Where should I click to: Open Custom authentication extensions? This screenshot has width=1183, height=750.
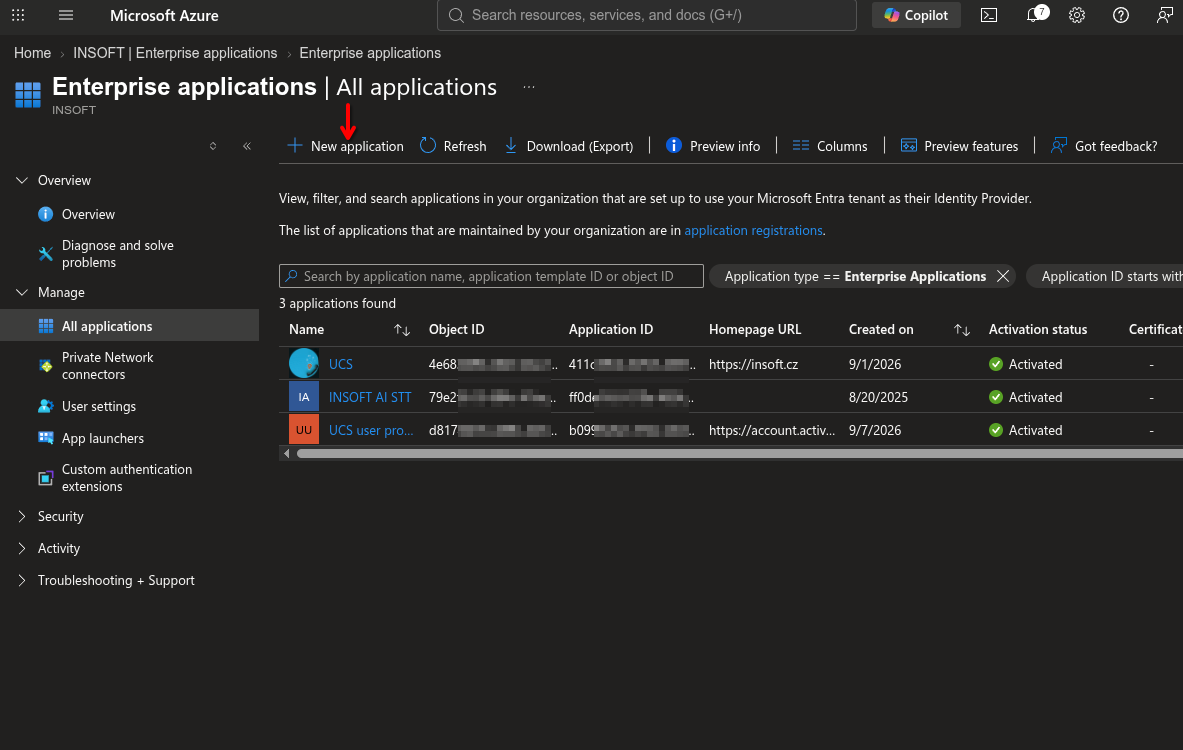coord(129,478)
